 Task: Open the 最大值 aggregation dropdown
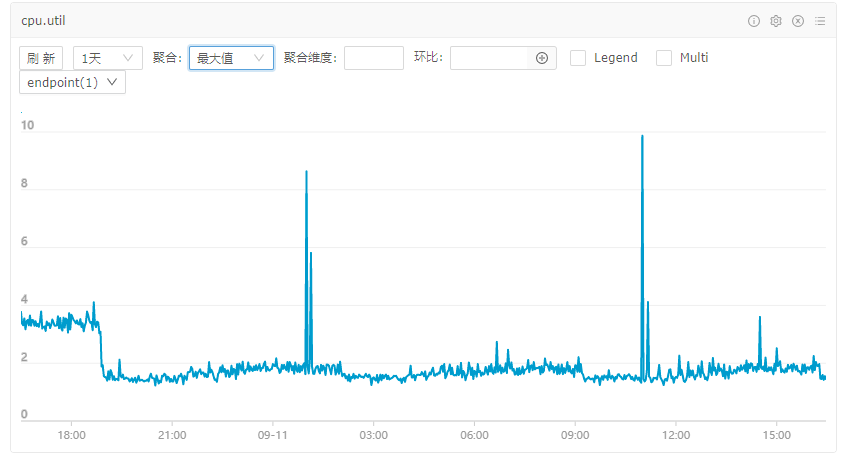pos(231,58)
